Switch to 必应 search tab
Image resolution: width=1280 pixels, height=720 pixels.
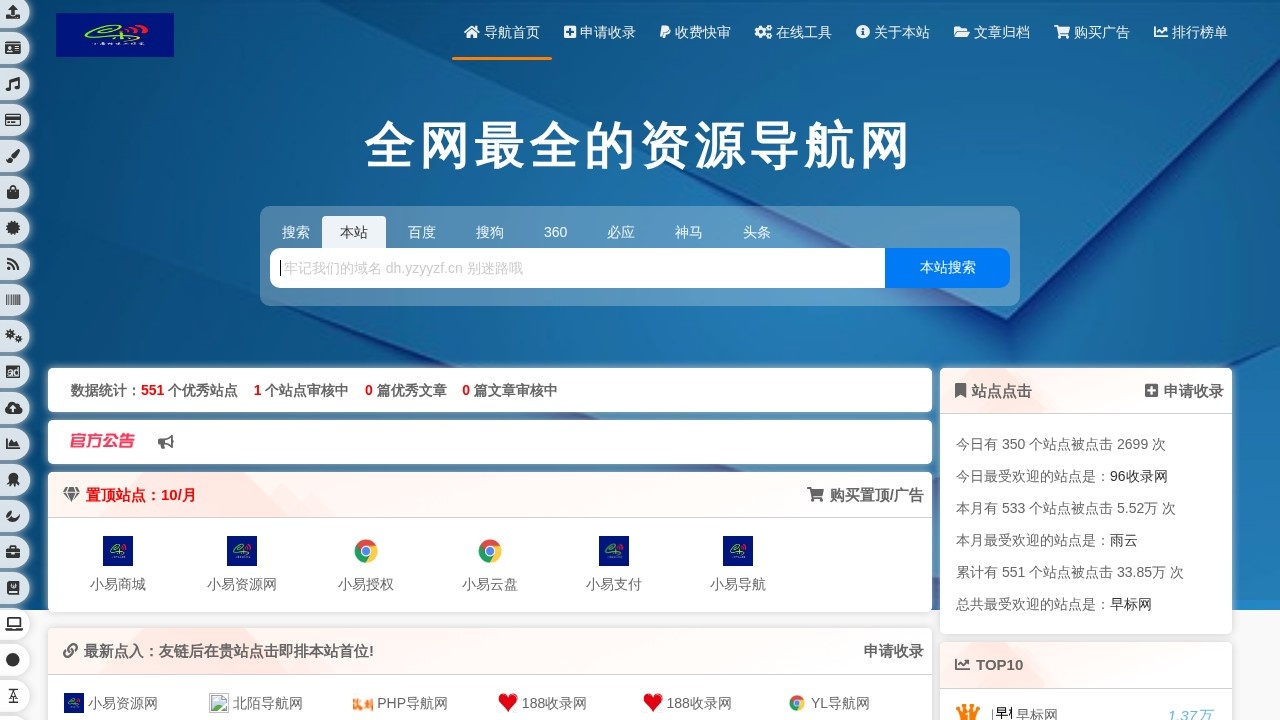pyautogui.click(x=621, y=232)
